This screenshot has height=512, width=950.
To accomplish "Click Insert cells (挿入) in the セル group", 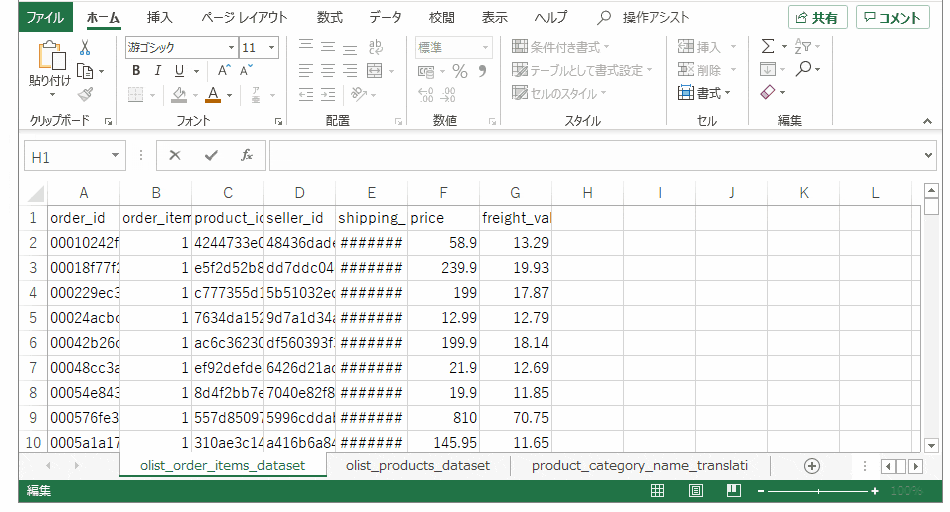I will click(706, 47).
